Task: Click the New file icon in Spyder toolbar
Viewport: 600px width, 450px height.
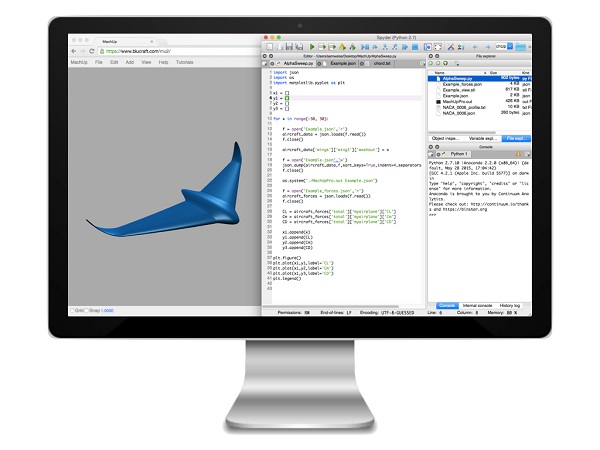Action: point(269,47)
